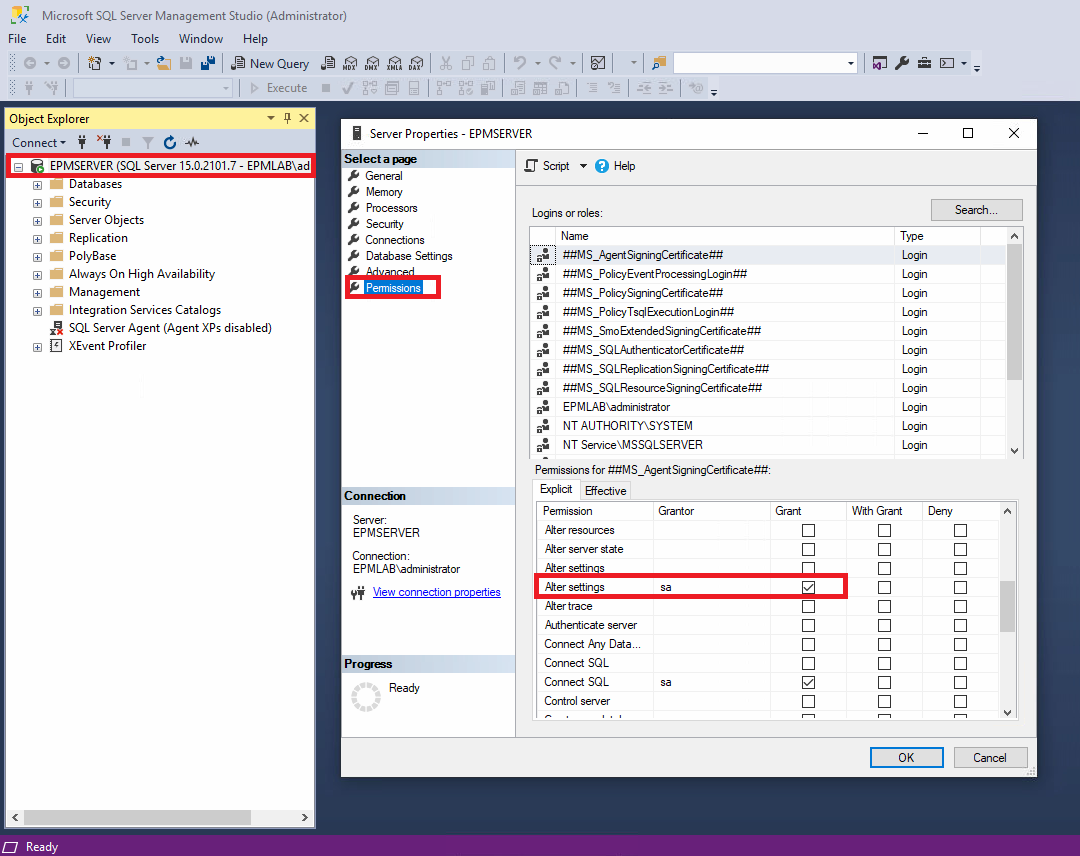Check Deny box for Alter trace
Image resolution: width=1080 pixels, height=856 pixels.
click(960, 606)
